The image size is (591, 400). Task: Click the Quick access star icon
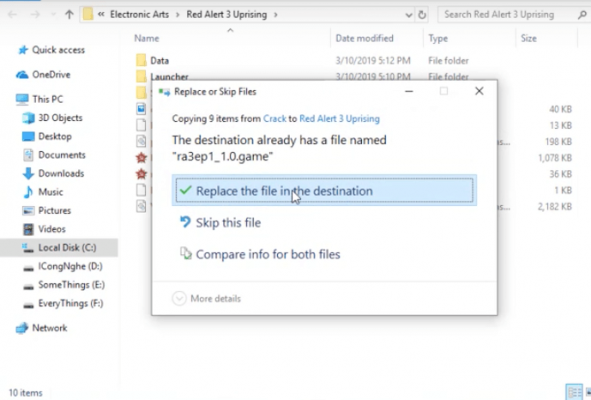(23, 50)
